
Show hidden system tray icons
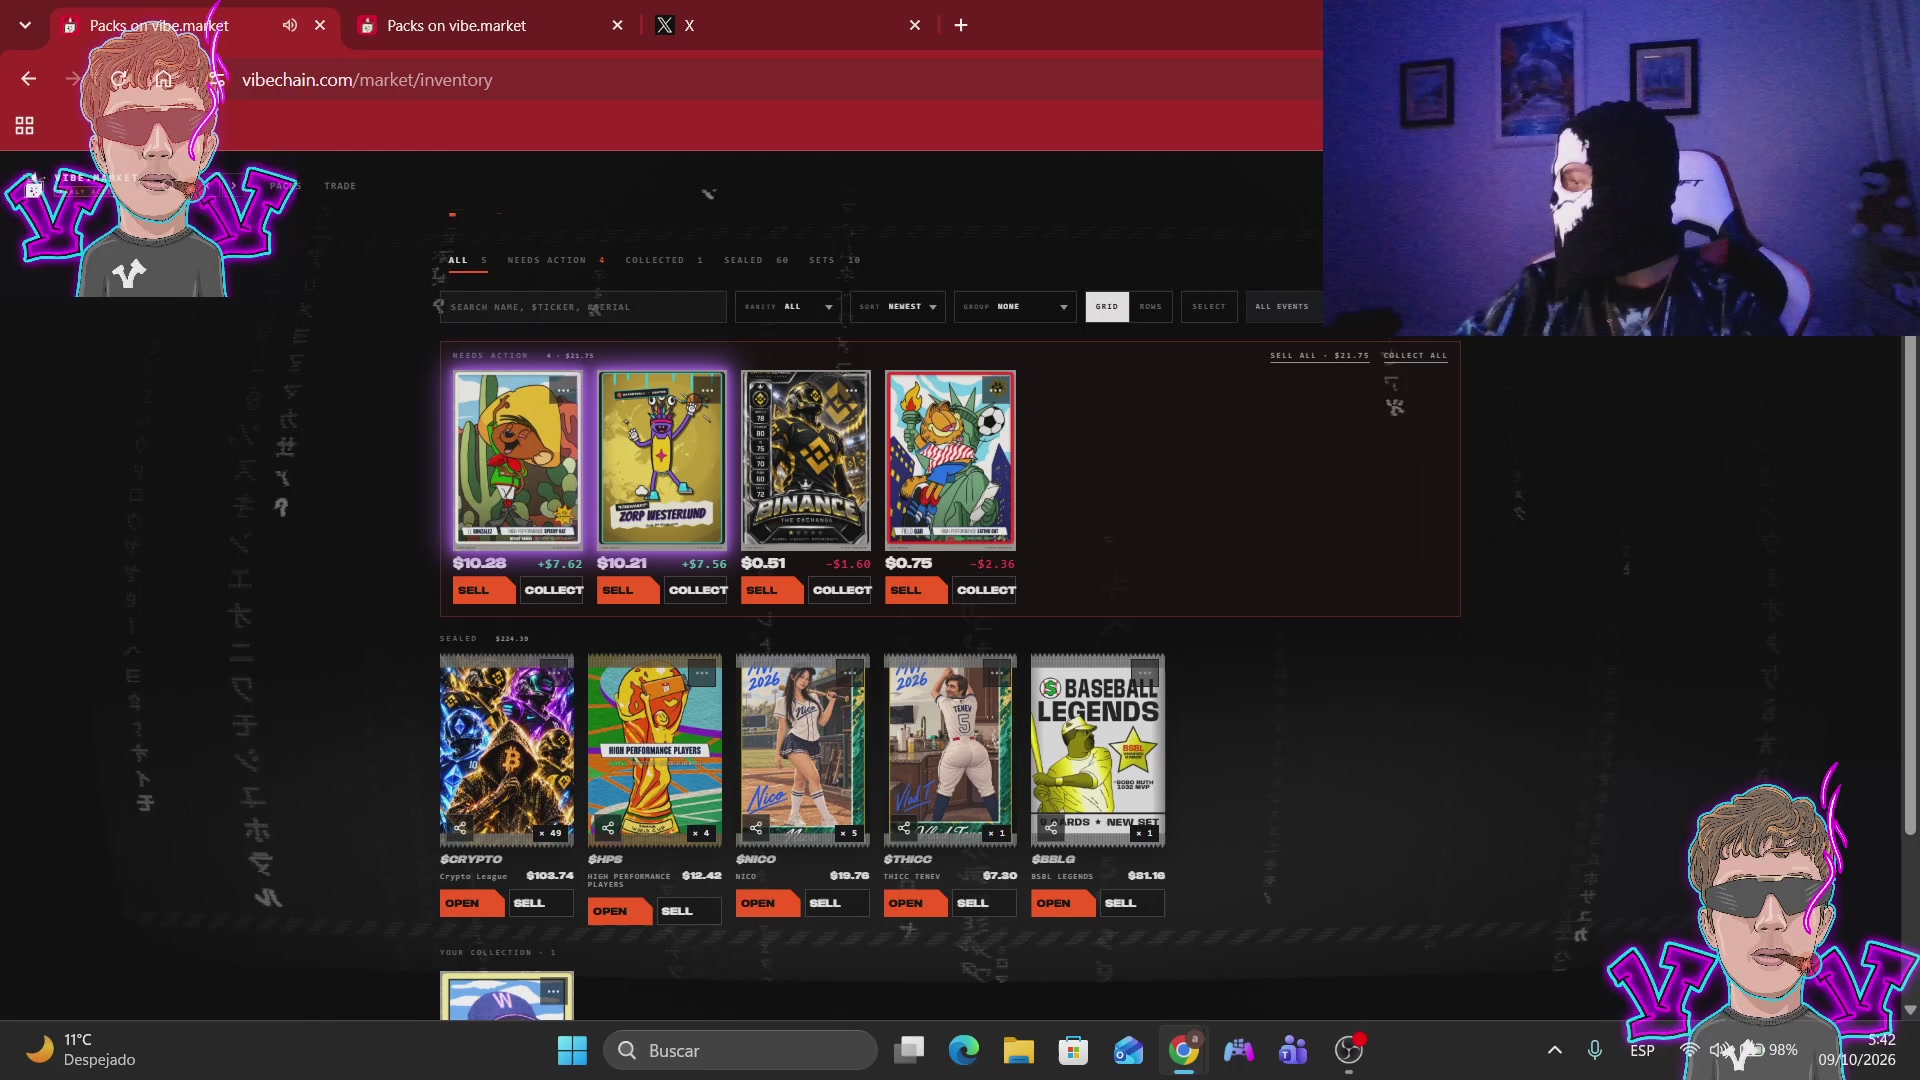[x=1554, y=1050]
